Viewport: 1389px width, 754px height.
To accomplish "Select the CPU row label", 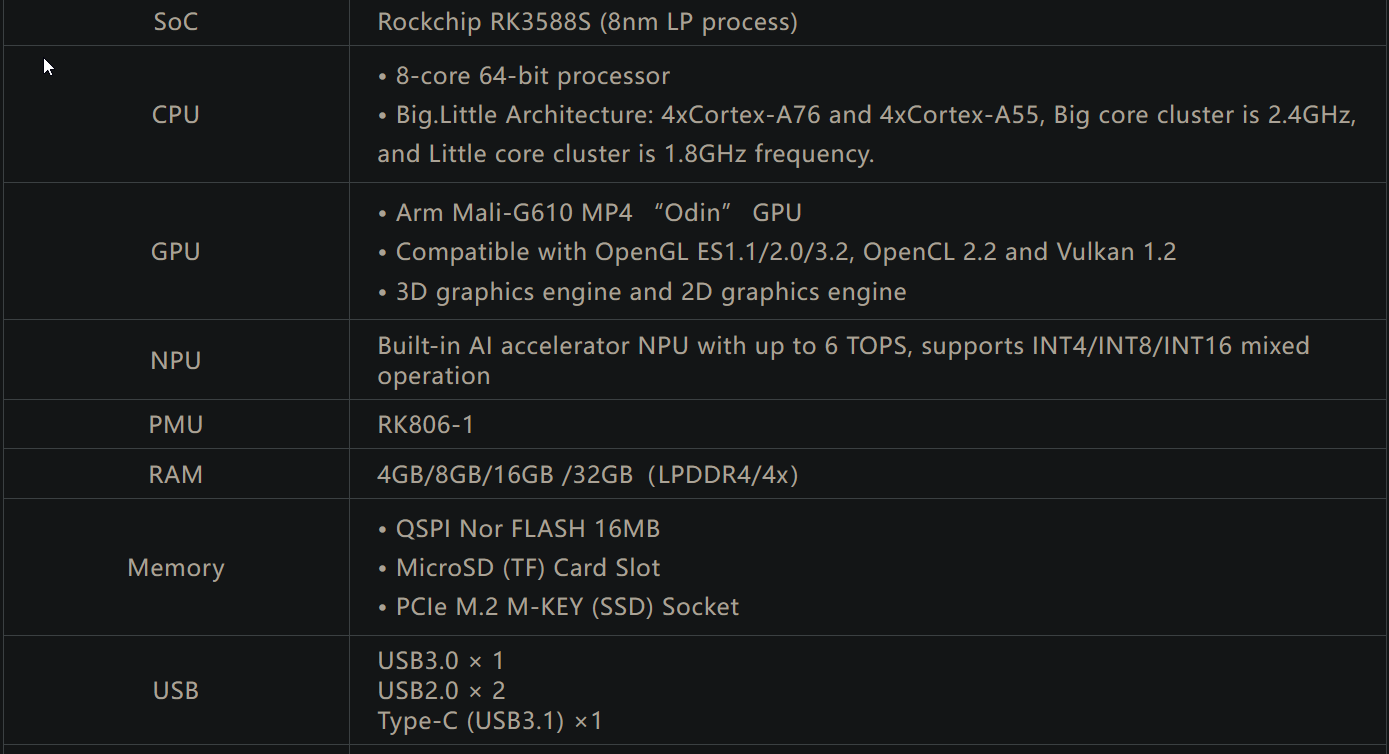I will 176,114.
